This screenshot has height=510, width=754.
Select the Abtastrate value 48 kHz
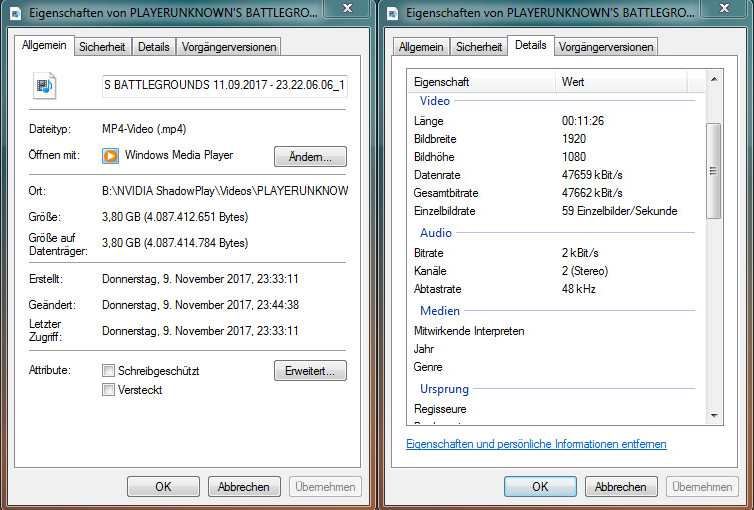[578, 289]
